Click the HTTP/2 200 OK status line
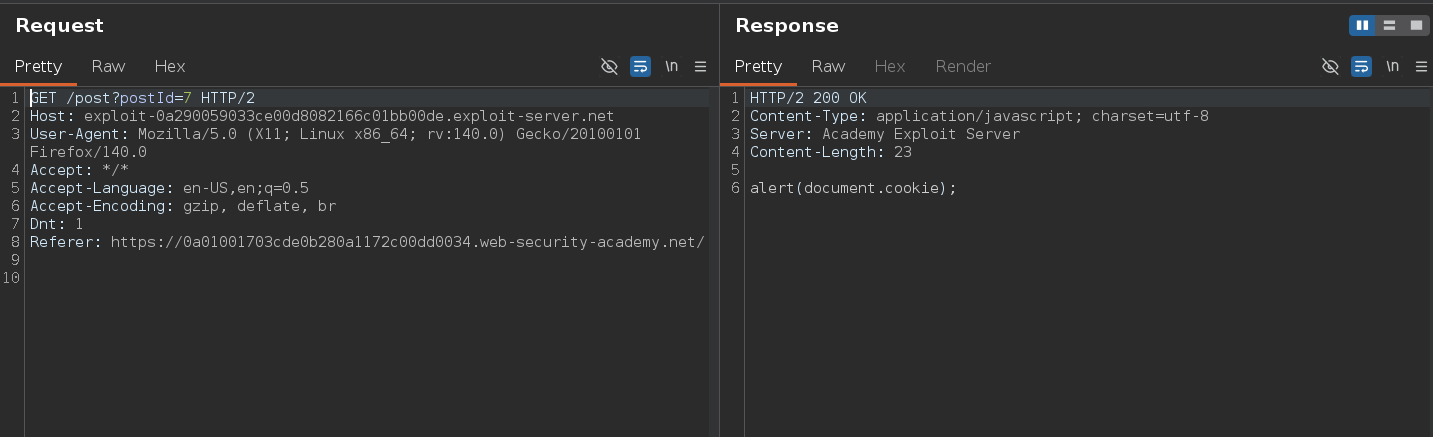 coord(808,98)
